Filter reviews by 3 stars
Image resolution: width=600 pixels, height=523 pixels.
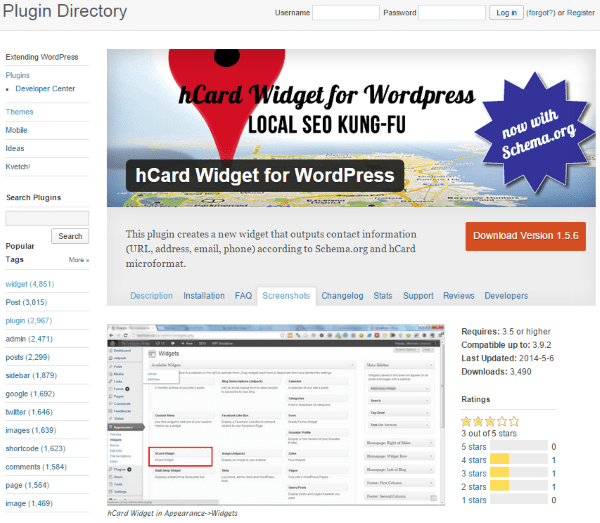[474, 474]
